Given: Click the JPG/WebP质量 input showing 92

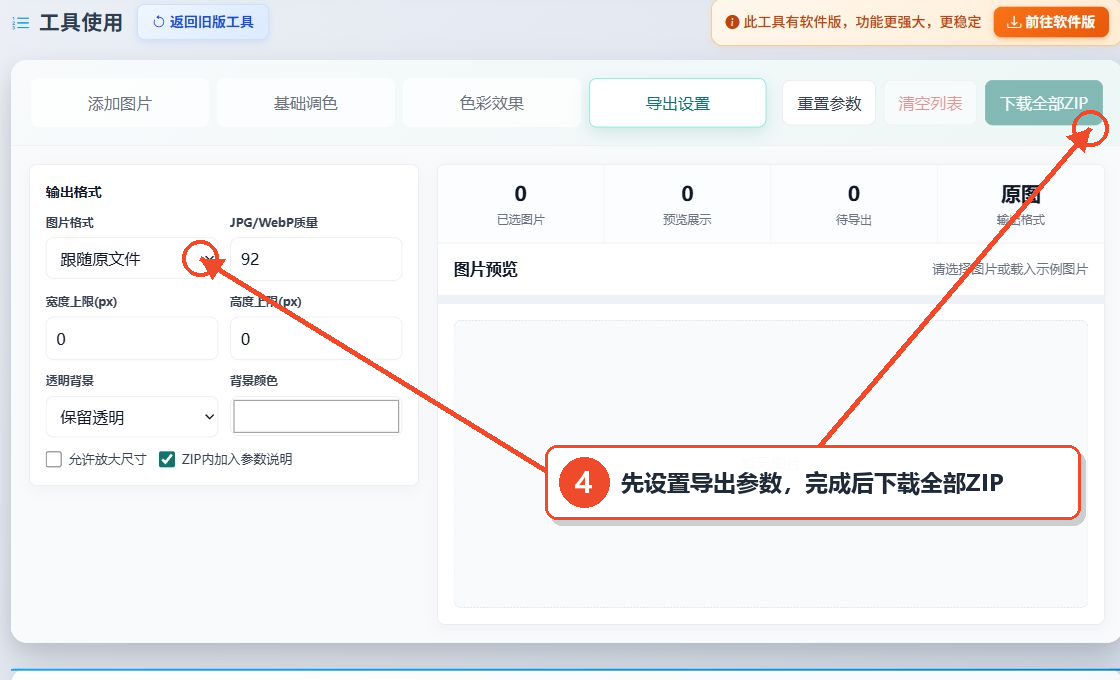Looking at the screenshot, I should (x=316, y=259).
